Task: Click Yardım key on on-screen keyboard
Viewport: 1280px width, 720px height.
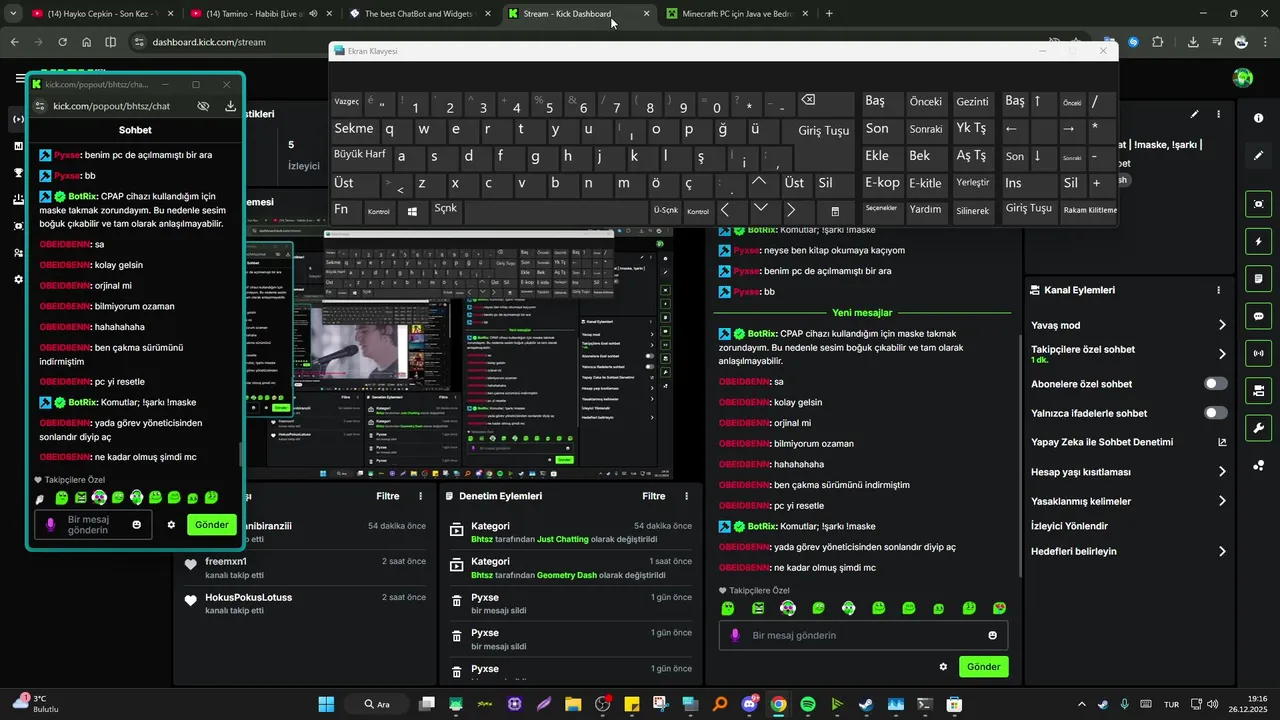Action: tap(925, 210)
